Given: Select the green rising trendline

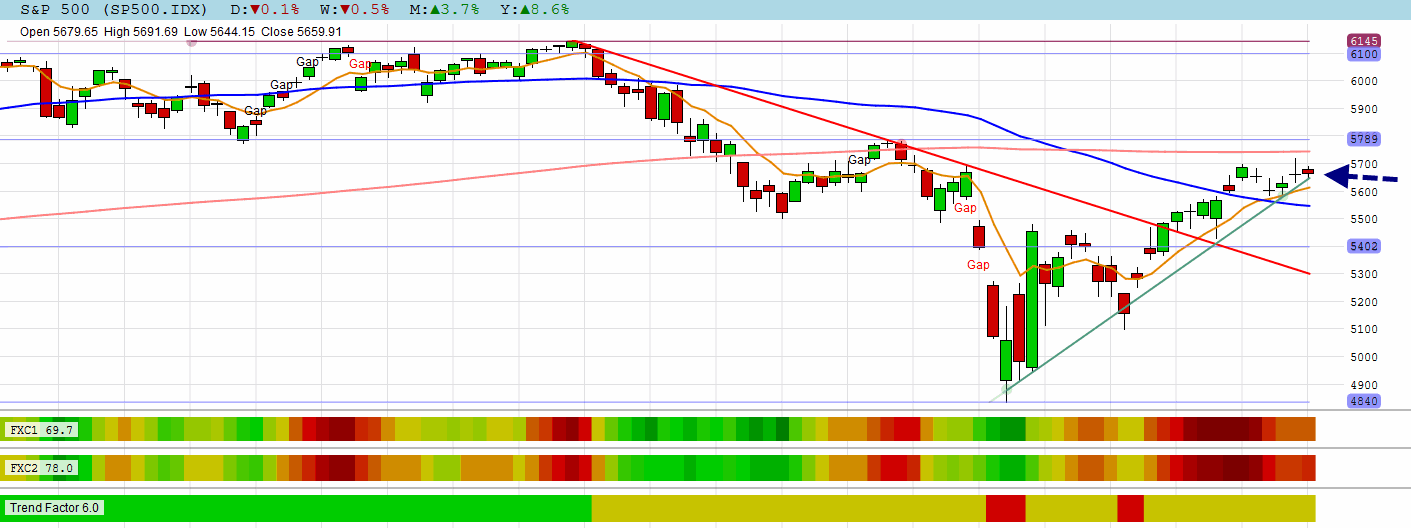Looking at the screenshot, I should pyautogui.click(x=1150, y=292).
